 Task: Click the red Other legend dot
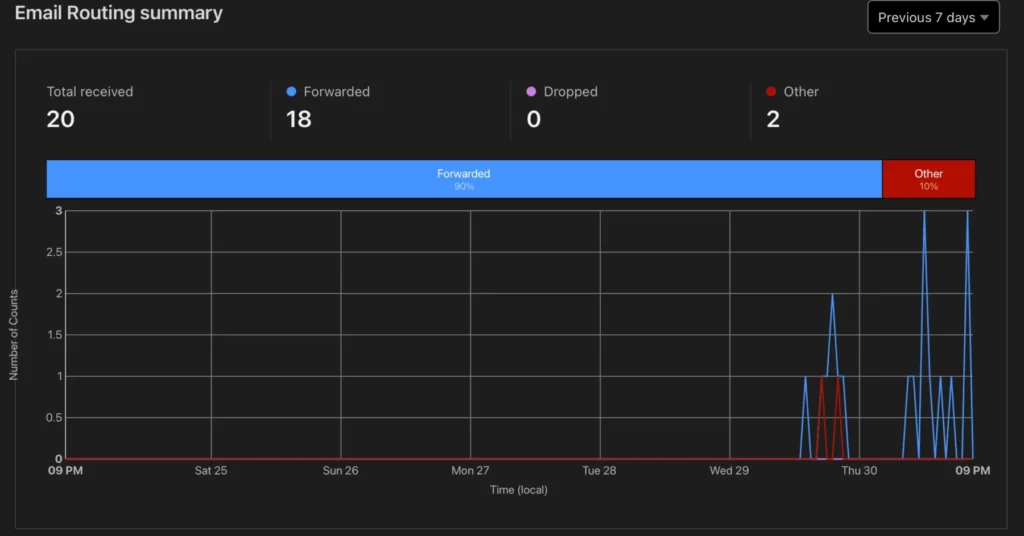770,92
